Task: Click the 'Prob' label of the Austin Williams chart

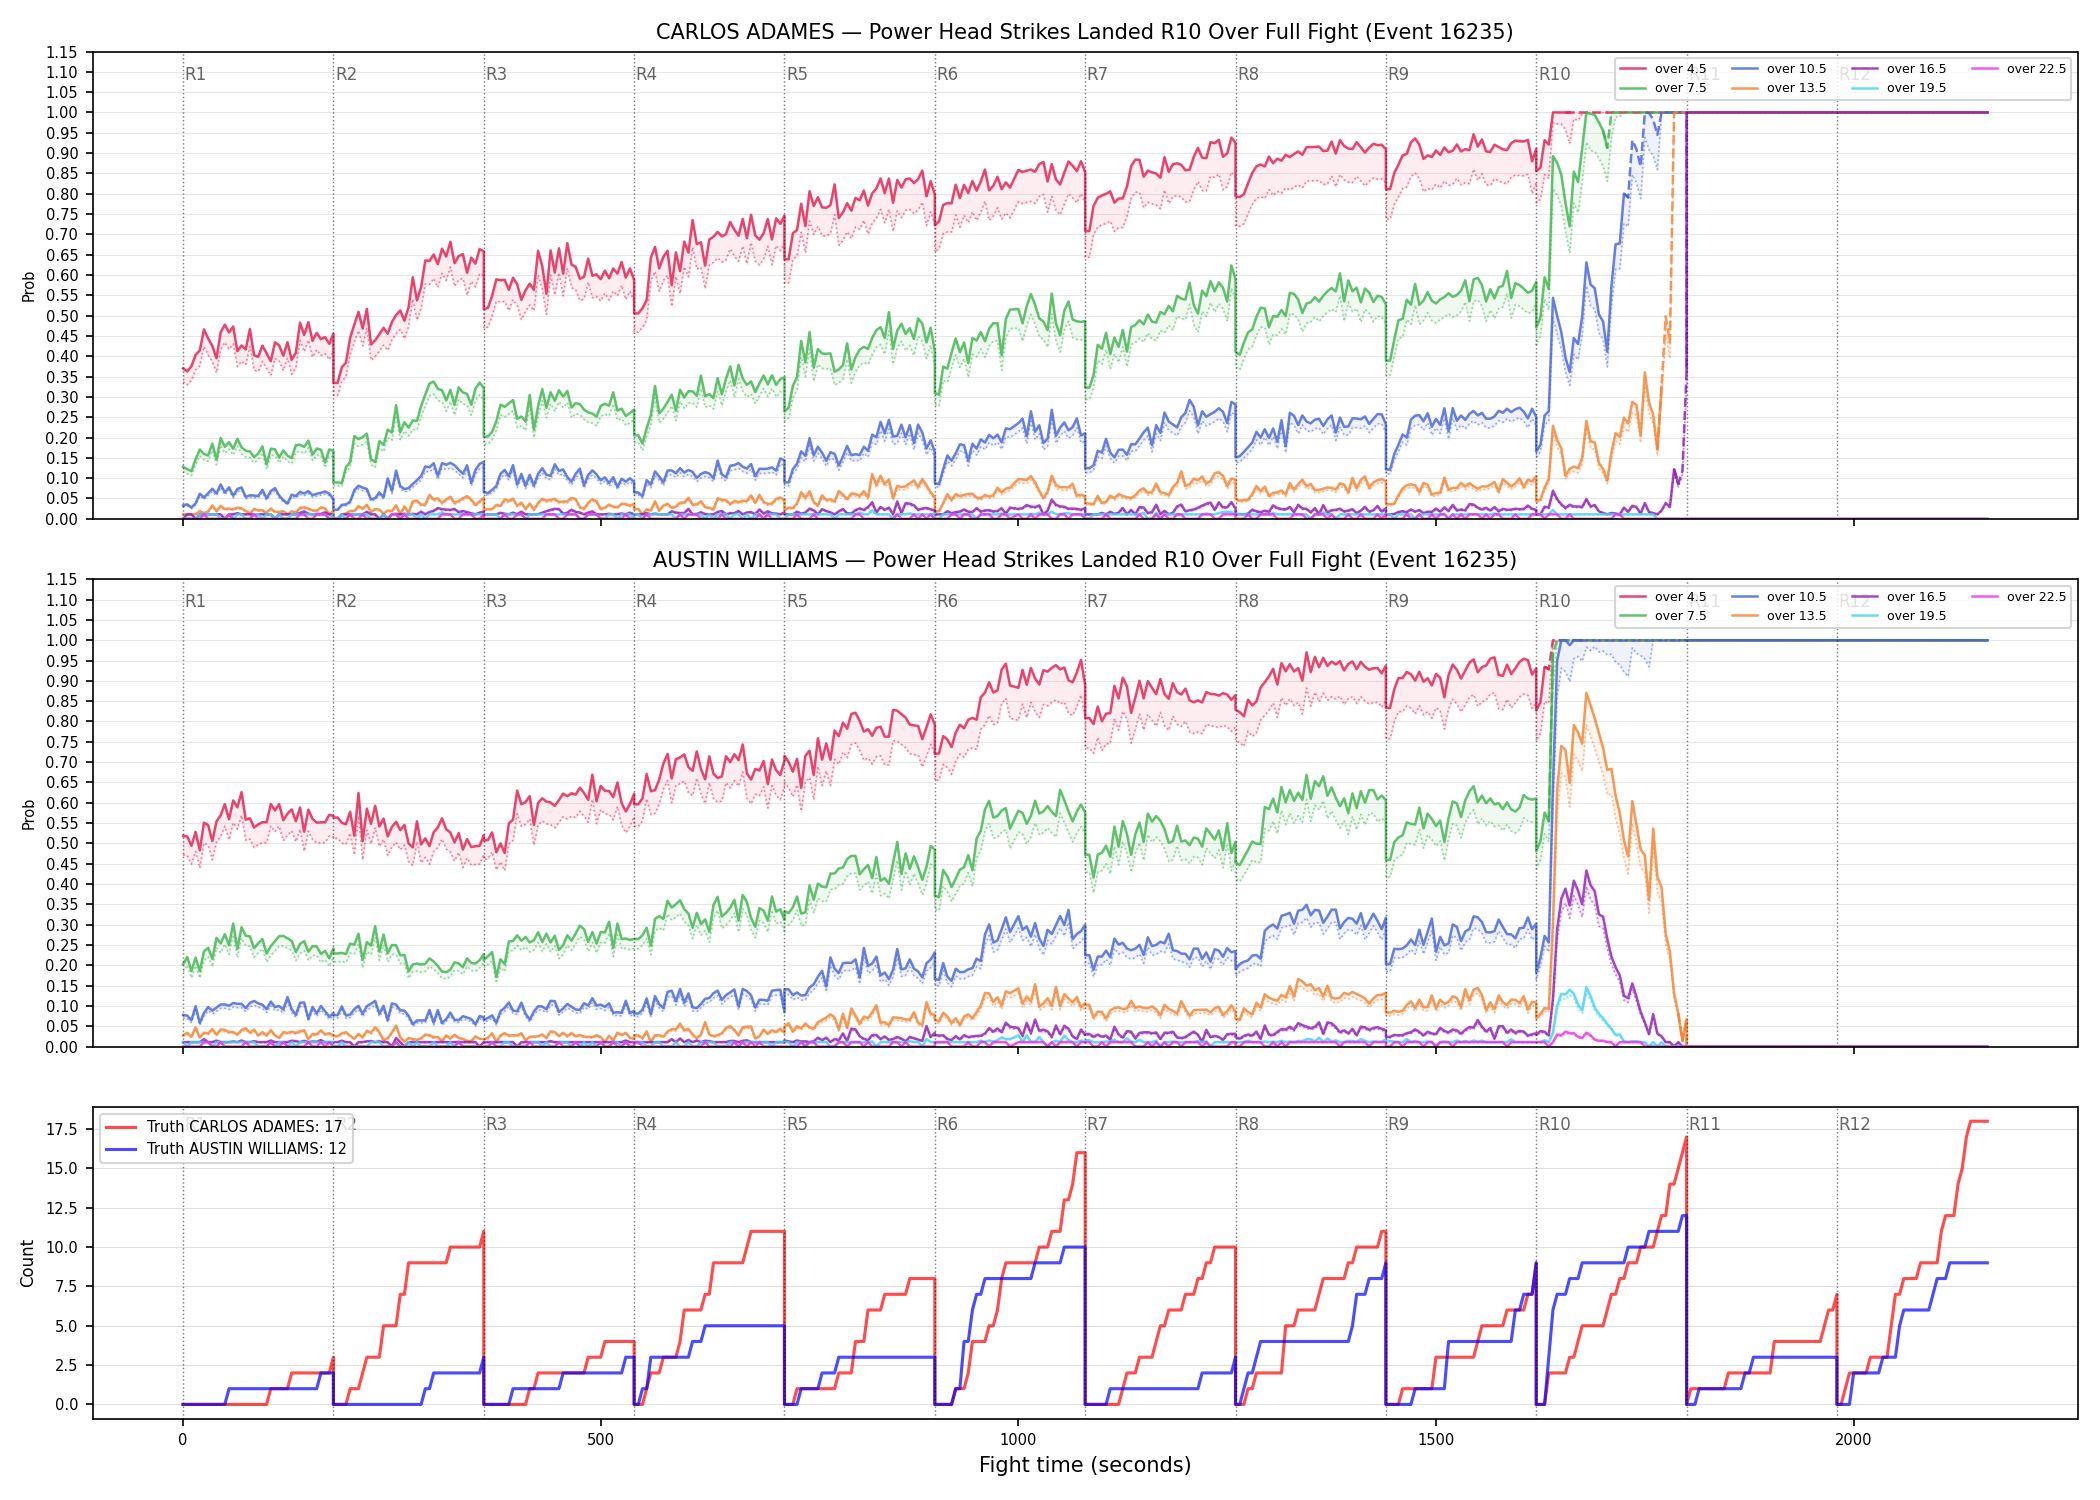Action: click(x=28, y=814)
